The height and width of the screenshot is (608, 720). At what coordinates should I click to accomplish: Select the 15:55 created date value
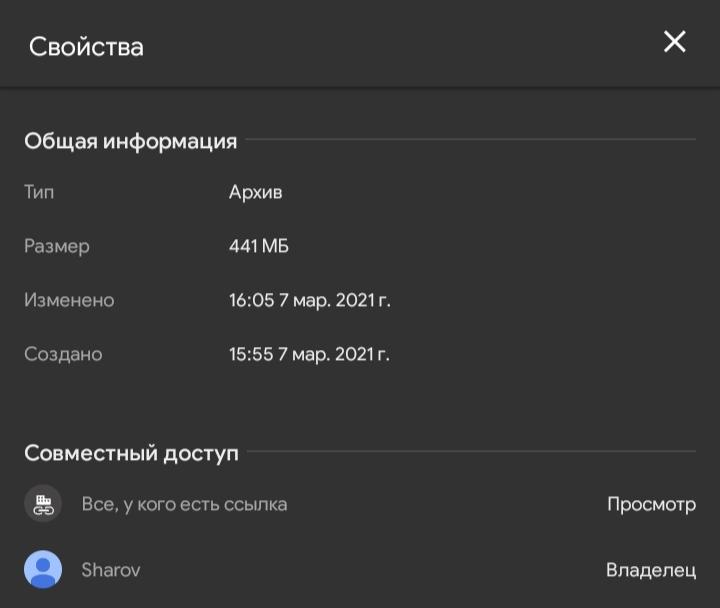(x=309, y=354)
